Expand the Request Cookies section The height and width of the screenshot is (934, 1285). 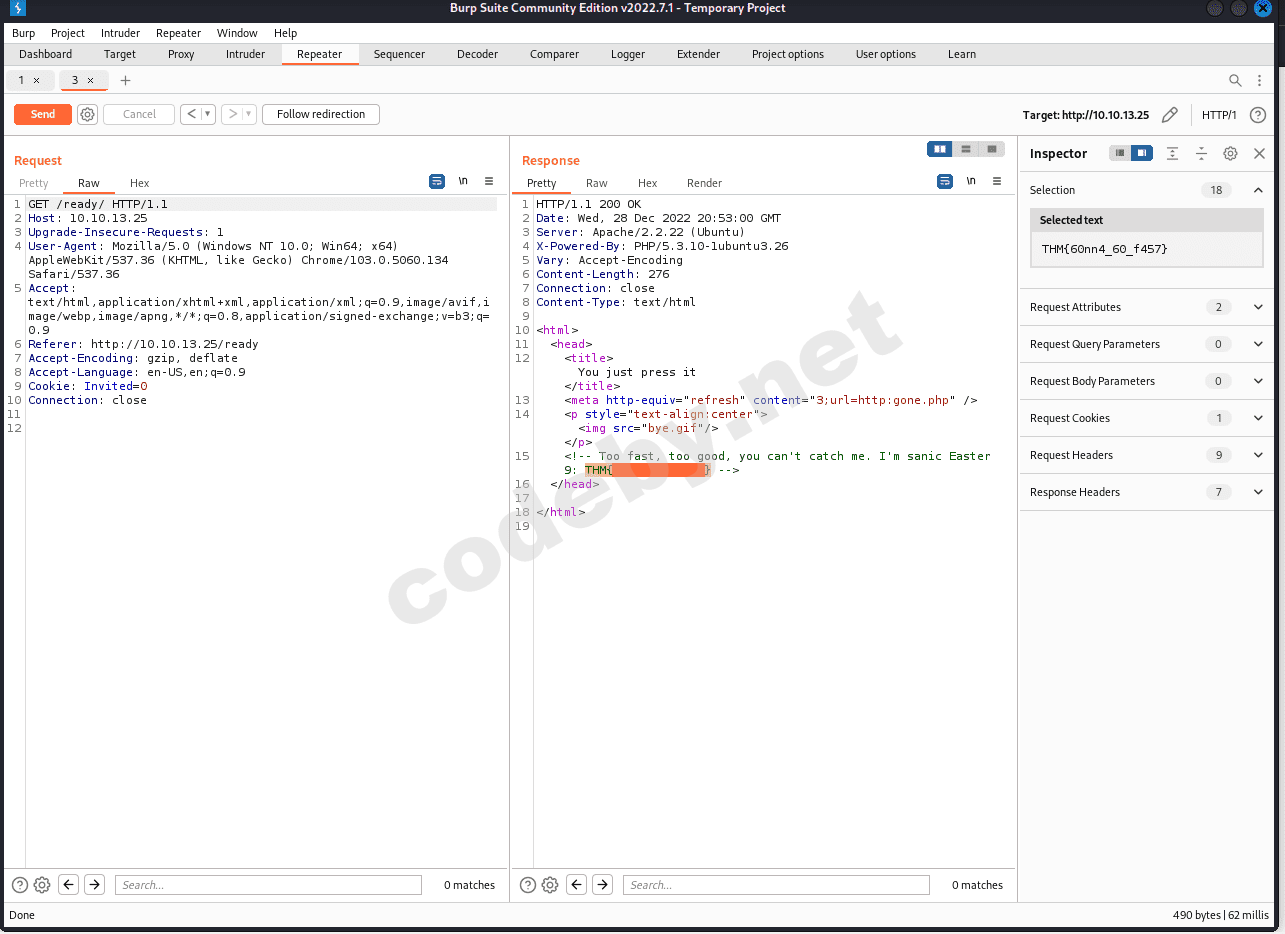(x=1258, y=418)
